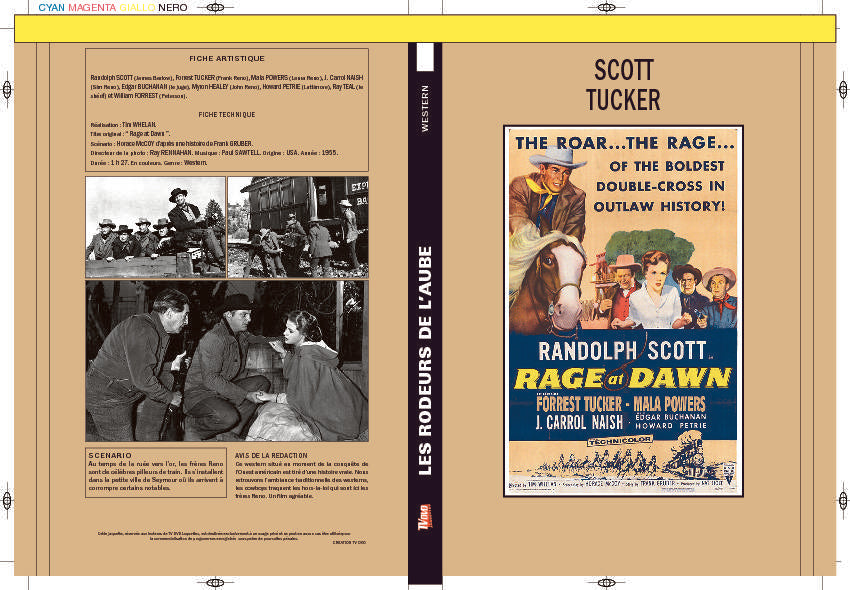
Task: Click the CYAN color label
Action: click(51, 8)
